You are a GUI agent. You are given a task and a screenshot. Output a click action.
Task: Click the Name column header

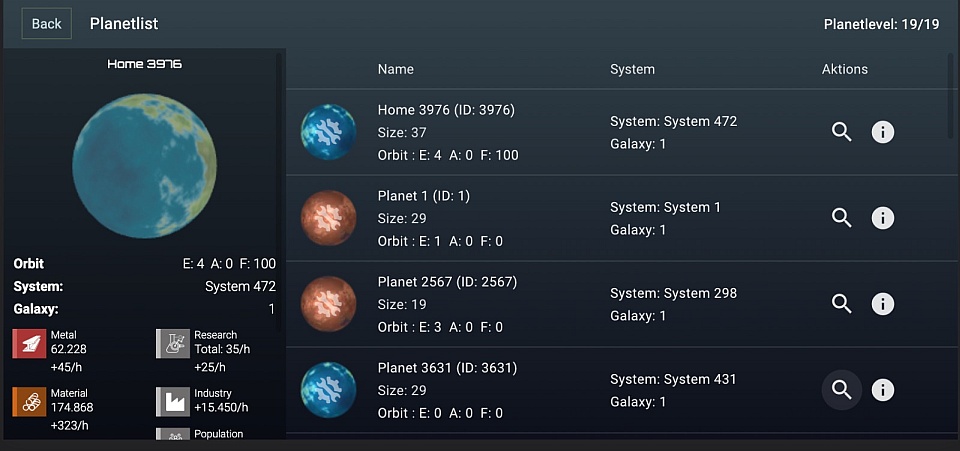[396, 69]
